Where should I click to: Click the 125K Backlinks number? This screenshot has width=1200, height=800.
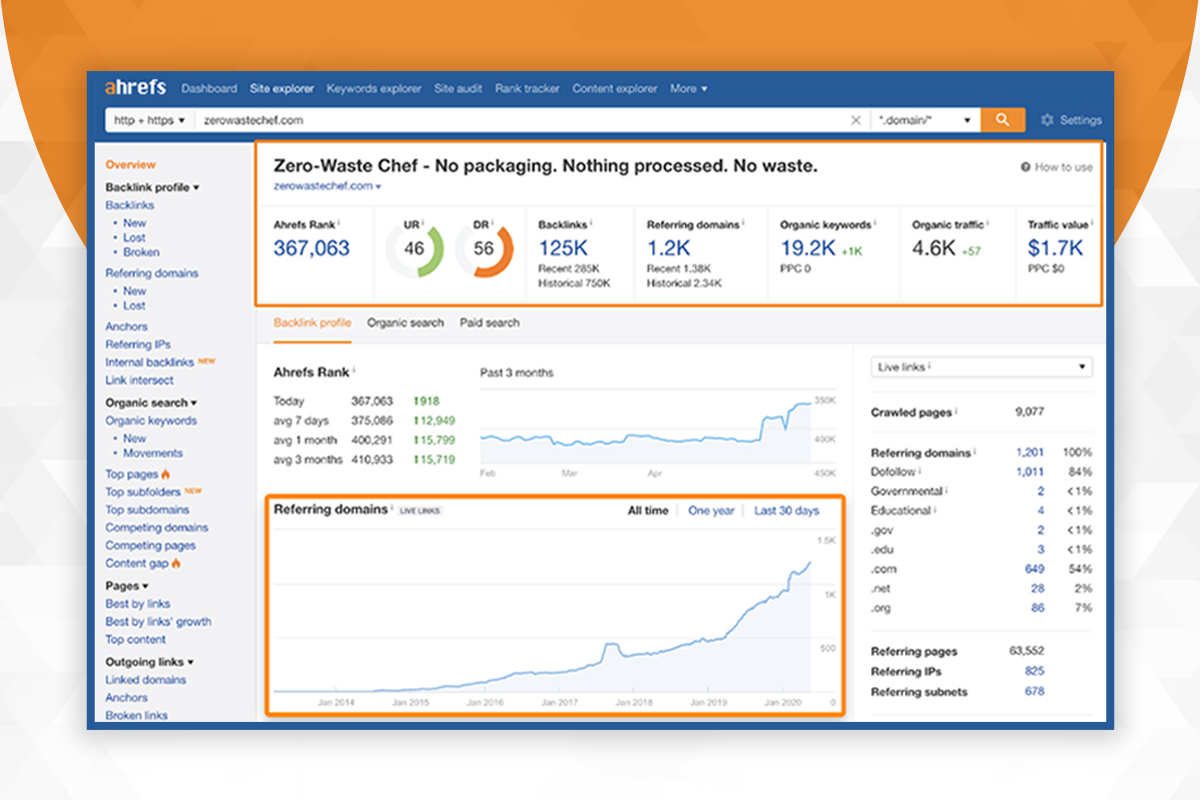[562, 248]
